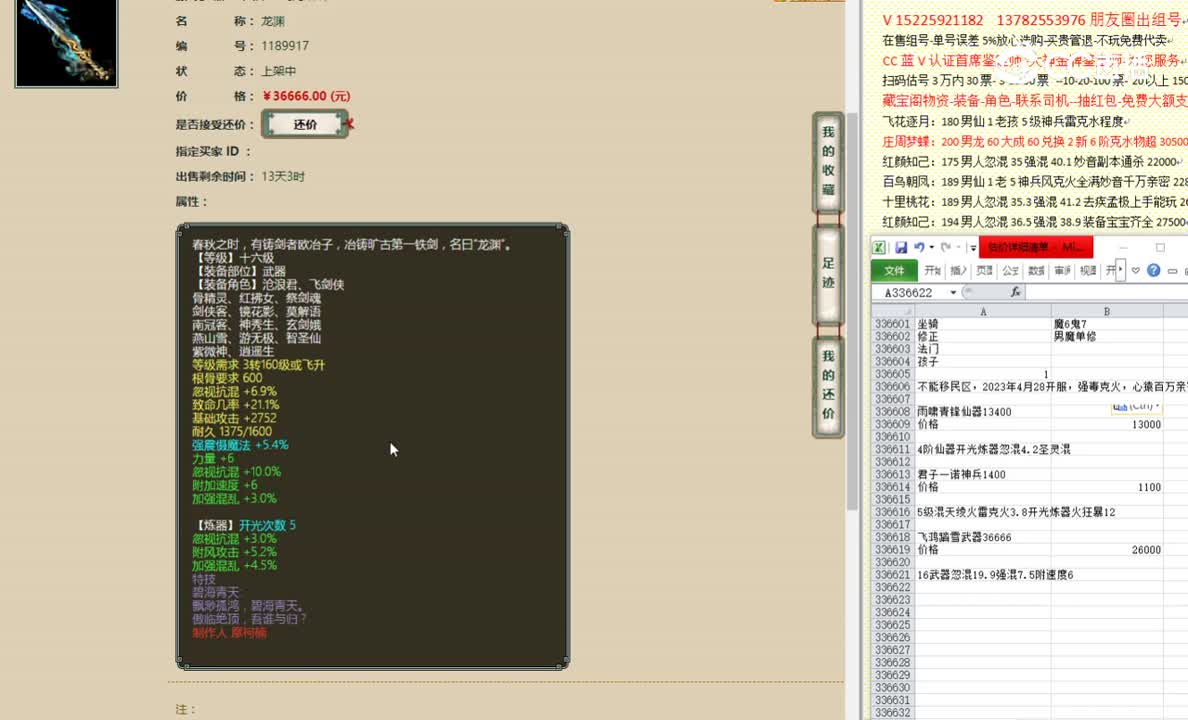Click the 庄周梦蝶 red listing line

click(x=1034, y=142)
